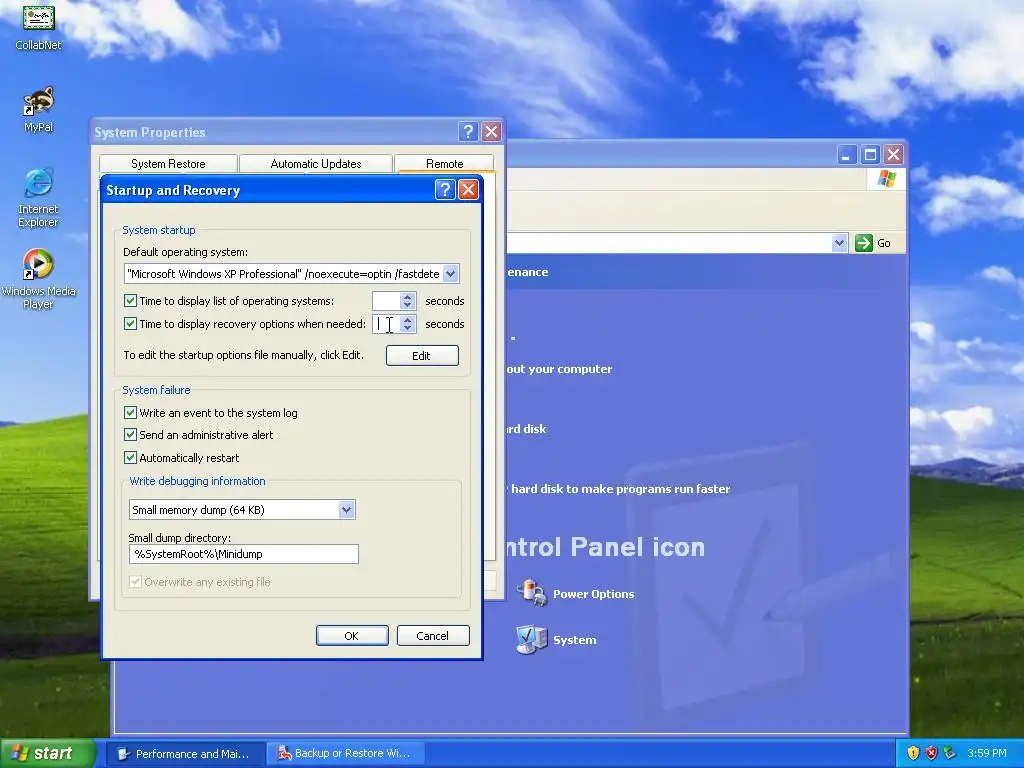Switch to the Remote tab

pyautogui.click(x=444, y=163)
